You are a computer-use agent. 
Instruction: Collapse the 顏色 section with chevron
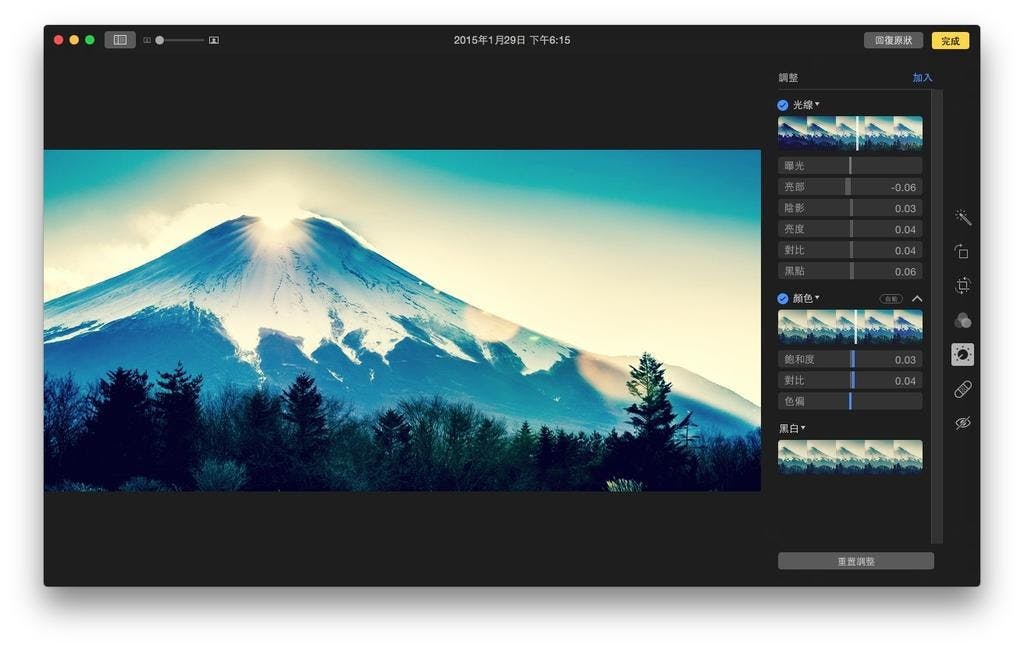pyautogui.click(x=917, y=298)
